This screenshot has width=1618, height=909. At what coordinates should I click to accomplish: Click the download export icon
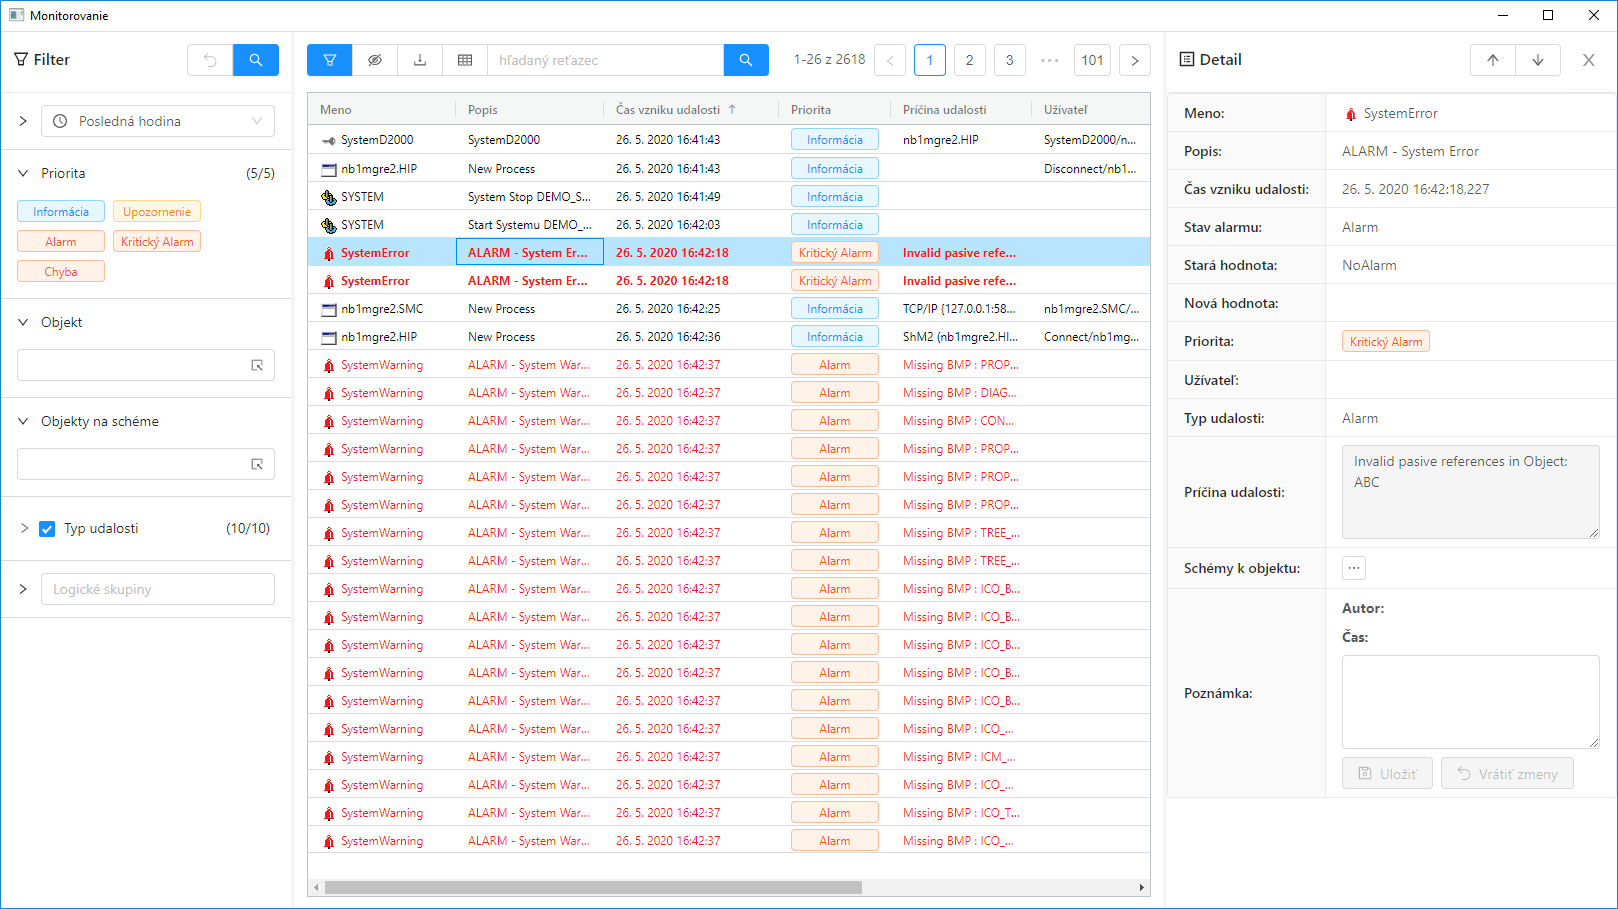coord(420,60)
